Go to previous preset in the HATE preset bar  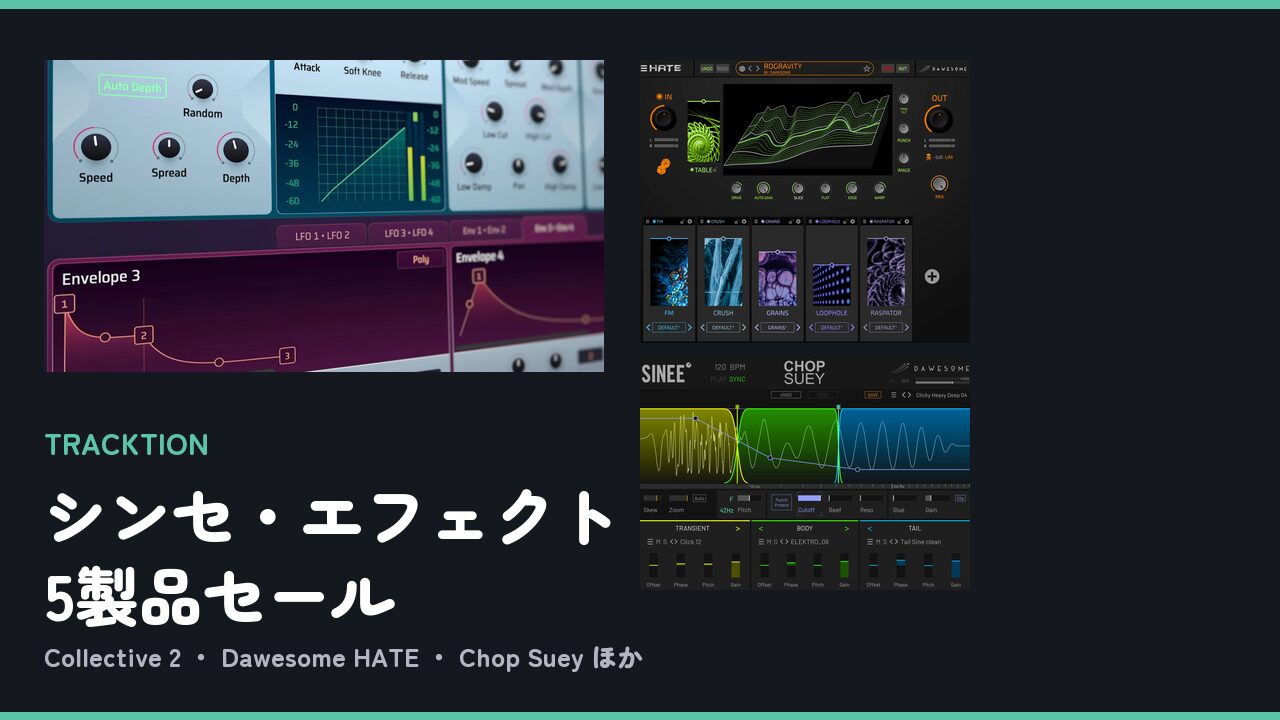click(750, 69)
